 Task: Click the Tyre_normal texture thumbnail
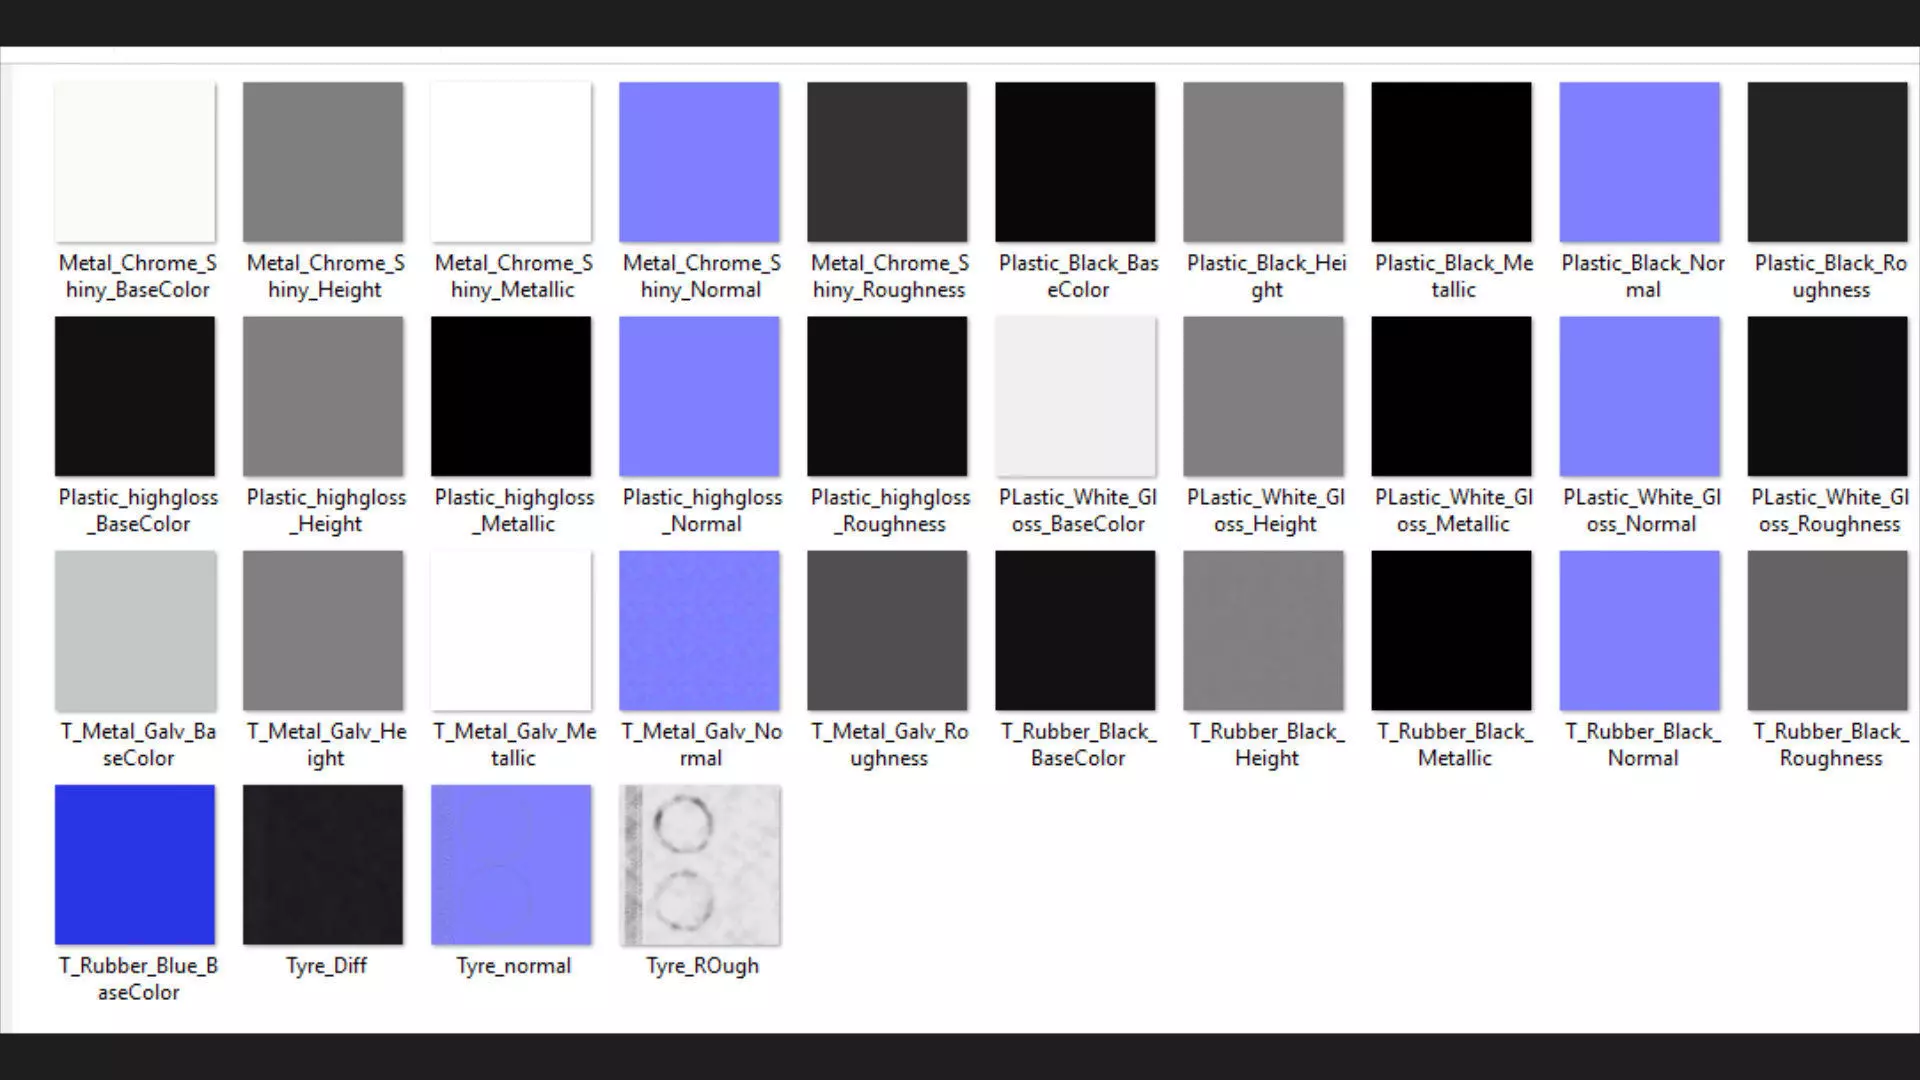tap(511, 864)
